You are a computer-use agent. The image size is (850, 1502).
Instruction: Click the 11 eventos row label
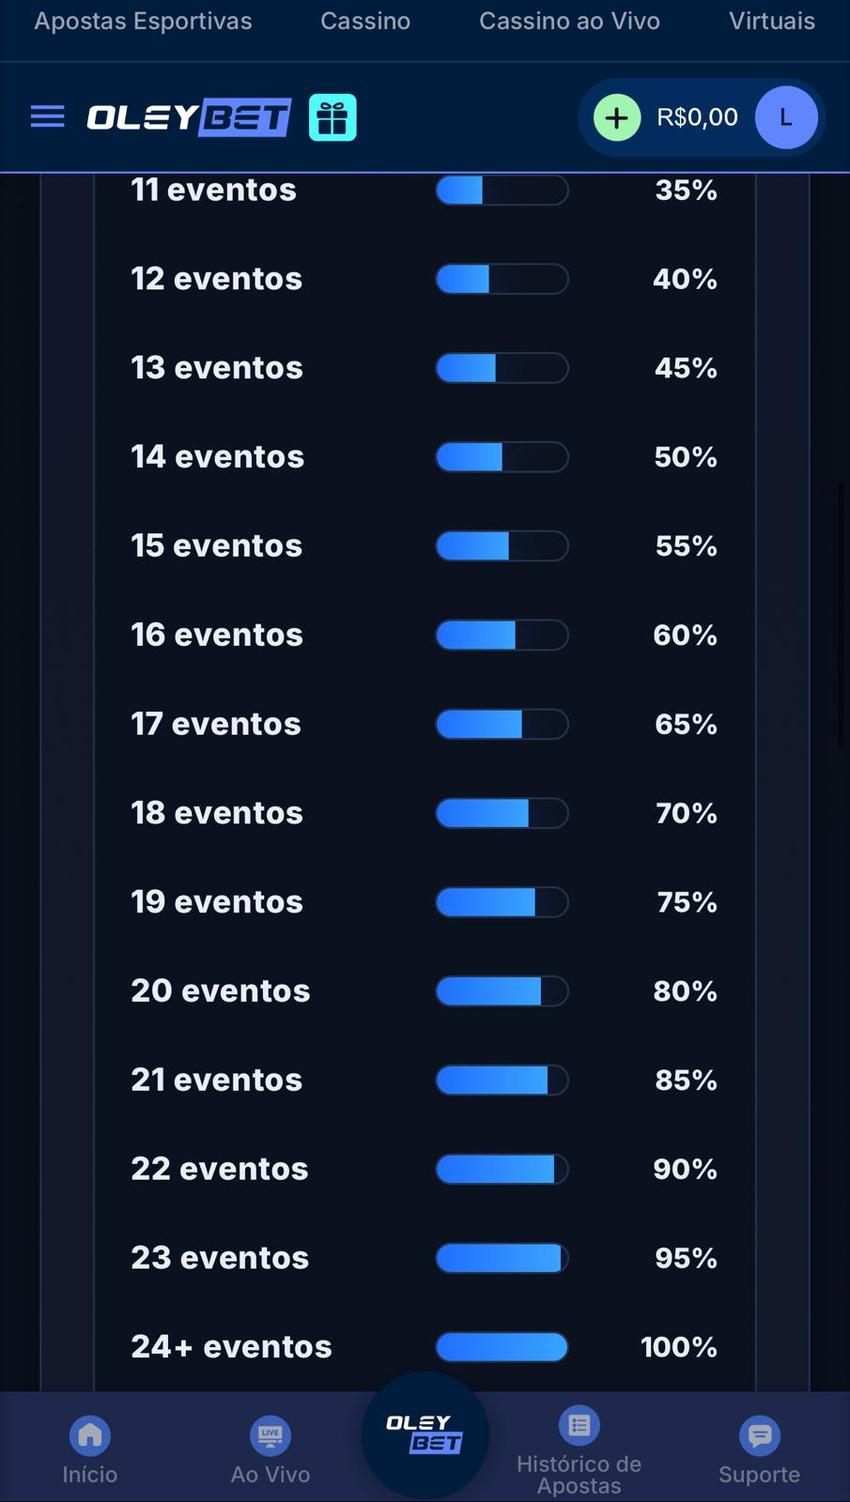(214, 190)
